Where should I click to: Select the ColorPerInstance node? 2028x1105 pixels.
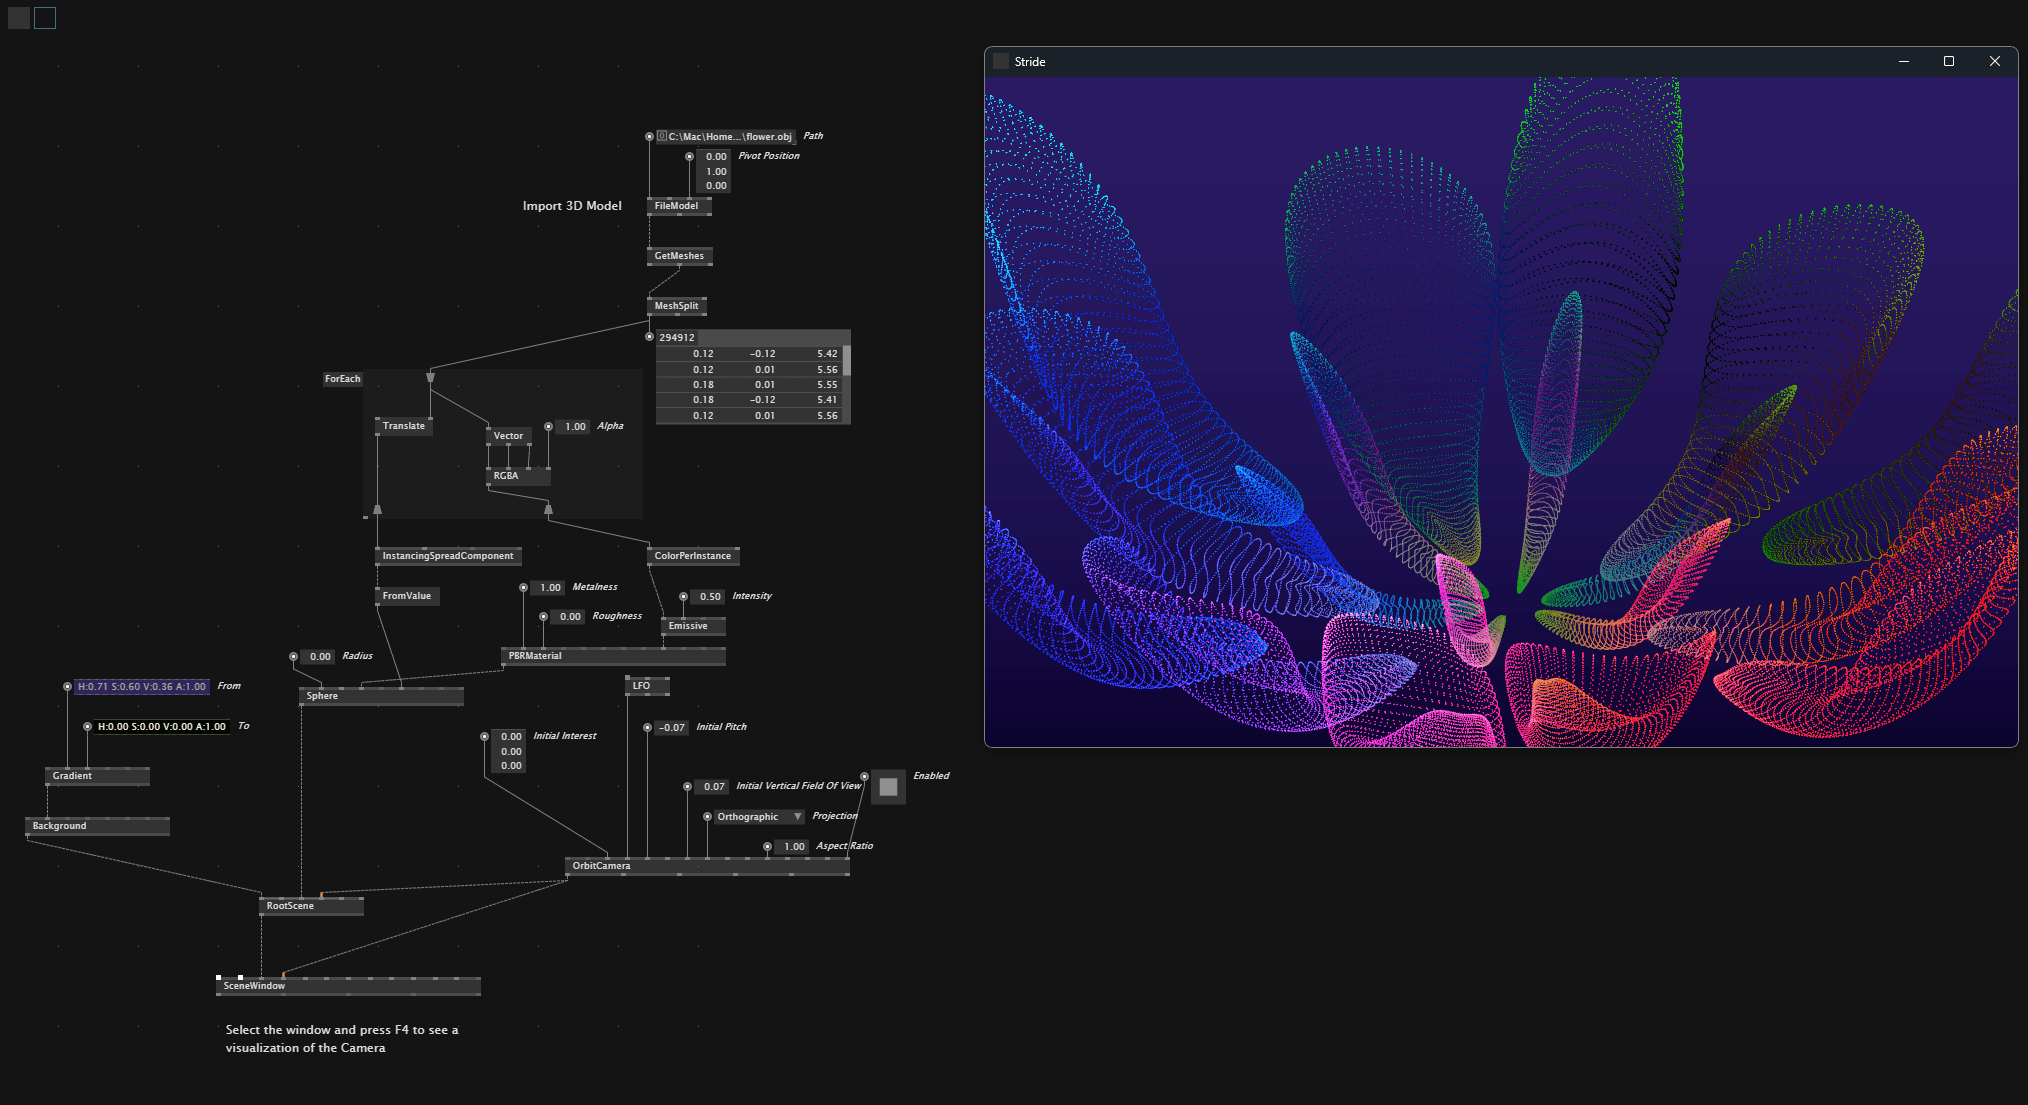click(692, 556)
